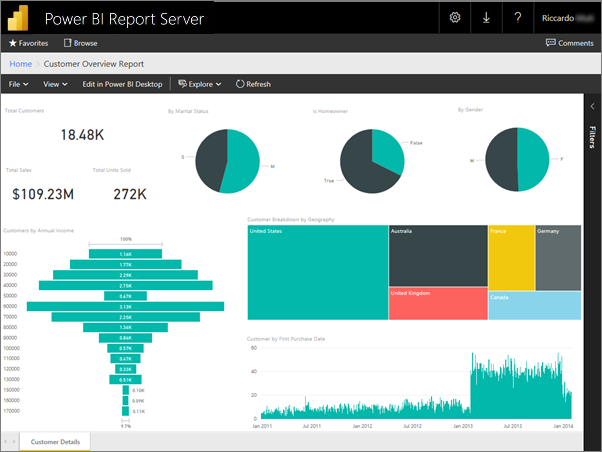Image resolution: width=602 pixels, height=452 pixels.
Task: Expand the collapsed Filters pane
Action: [592, 104]
